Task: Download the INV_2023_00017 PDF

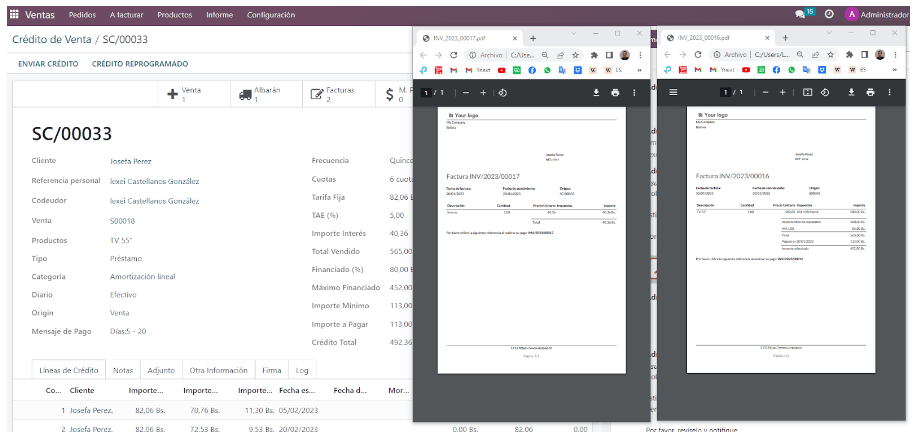Action: (x=596, y=92)
